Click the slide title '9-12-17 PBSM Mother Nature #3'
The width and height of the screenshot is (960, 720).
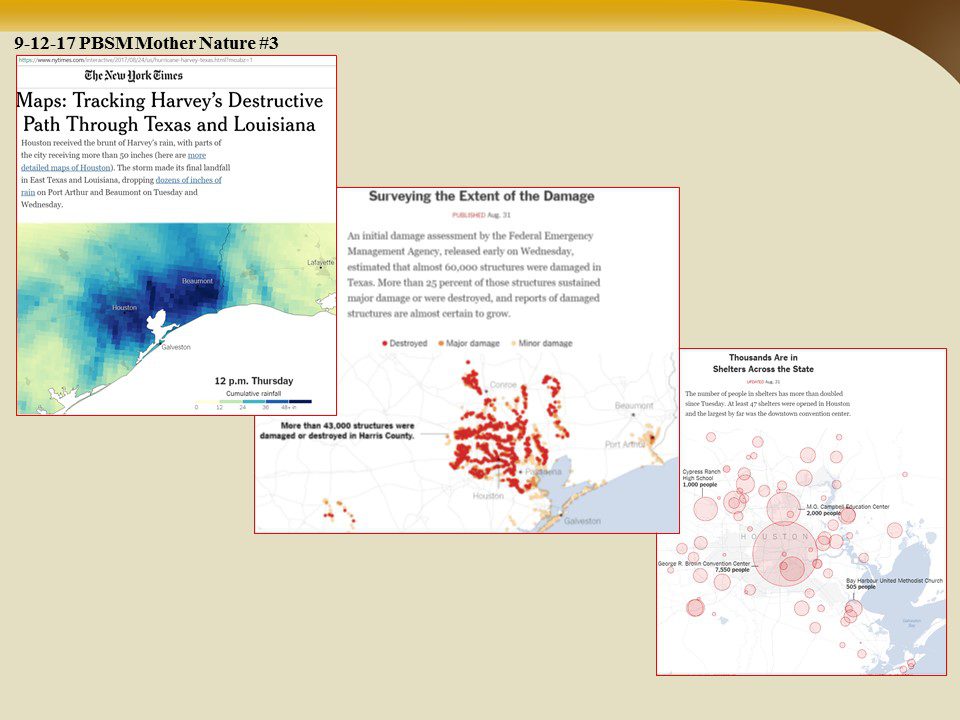coord(146,43)
